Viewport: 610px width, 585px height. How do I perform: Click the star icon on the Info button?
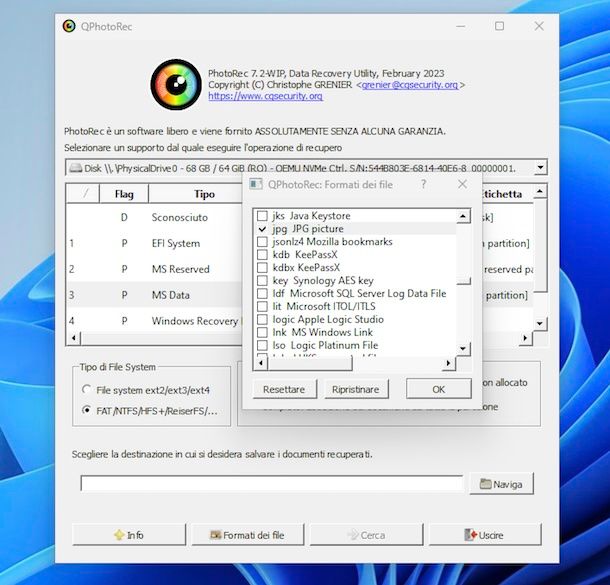coord(119,535)
